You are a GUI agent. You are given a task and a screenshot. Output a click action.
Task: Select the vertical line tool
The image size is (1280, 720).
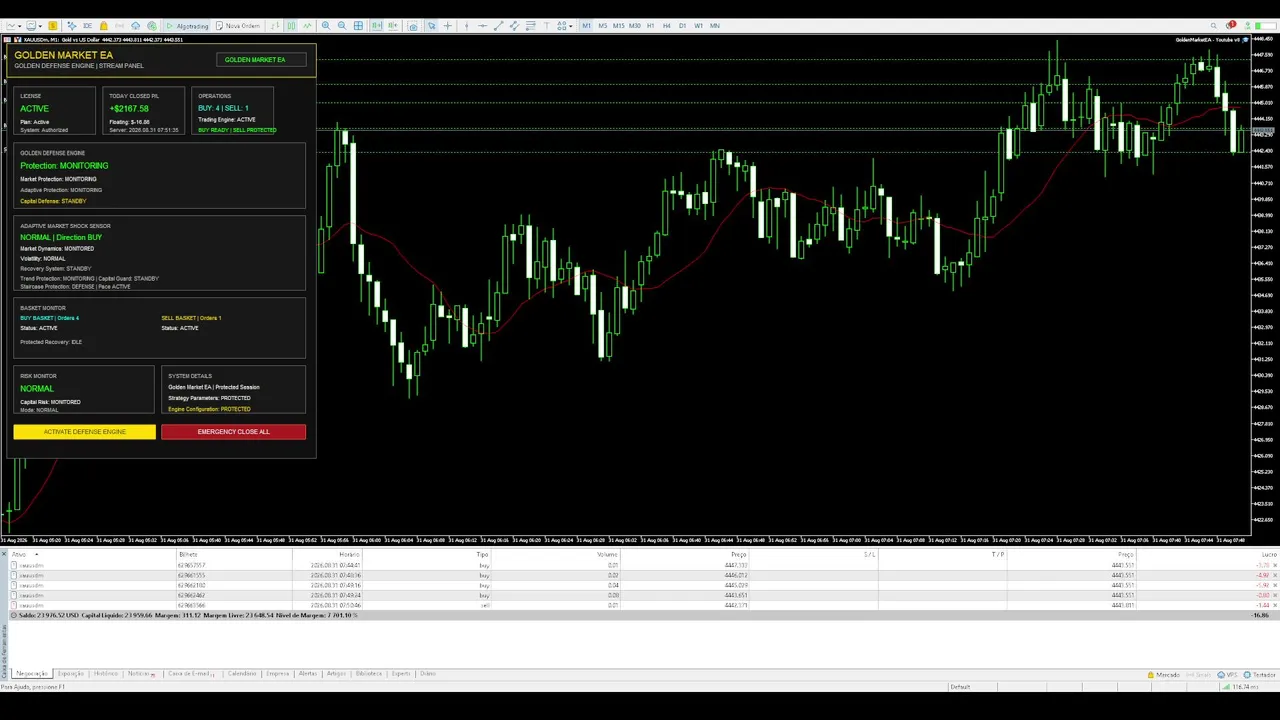pyautogui.click(x=466, y=26)
